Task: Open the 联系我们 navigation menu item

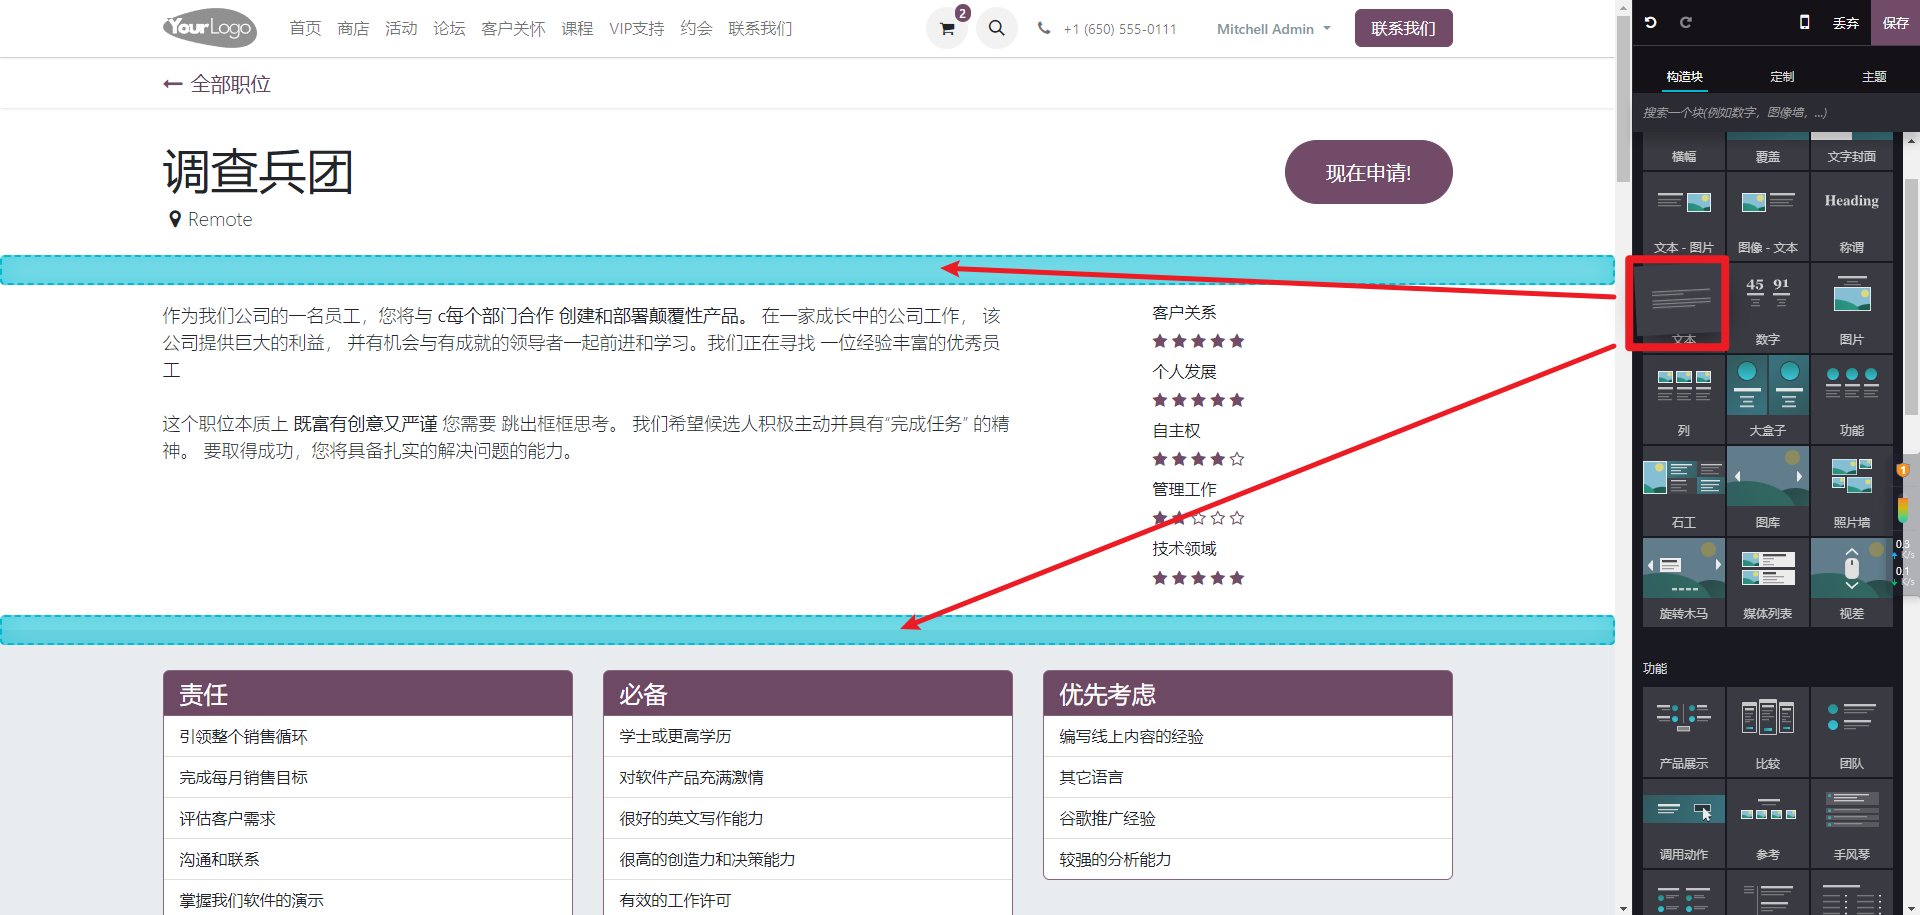Action: click(760, 29)
